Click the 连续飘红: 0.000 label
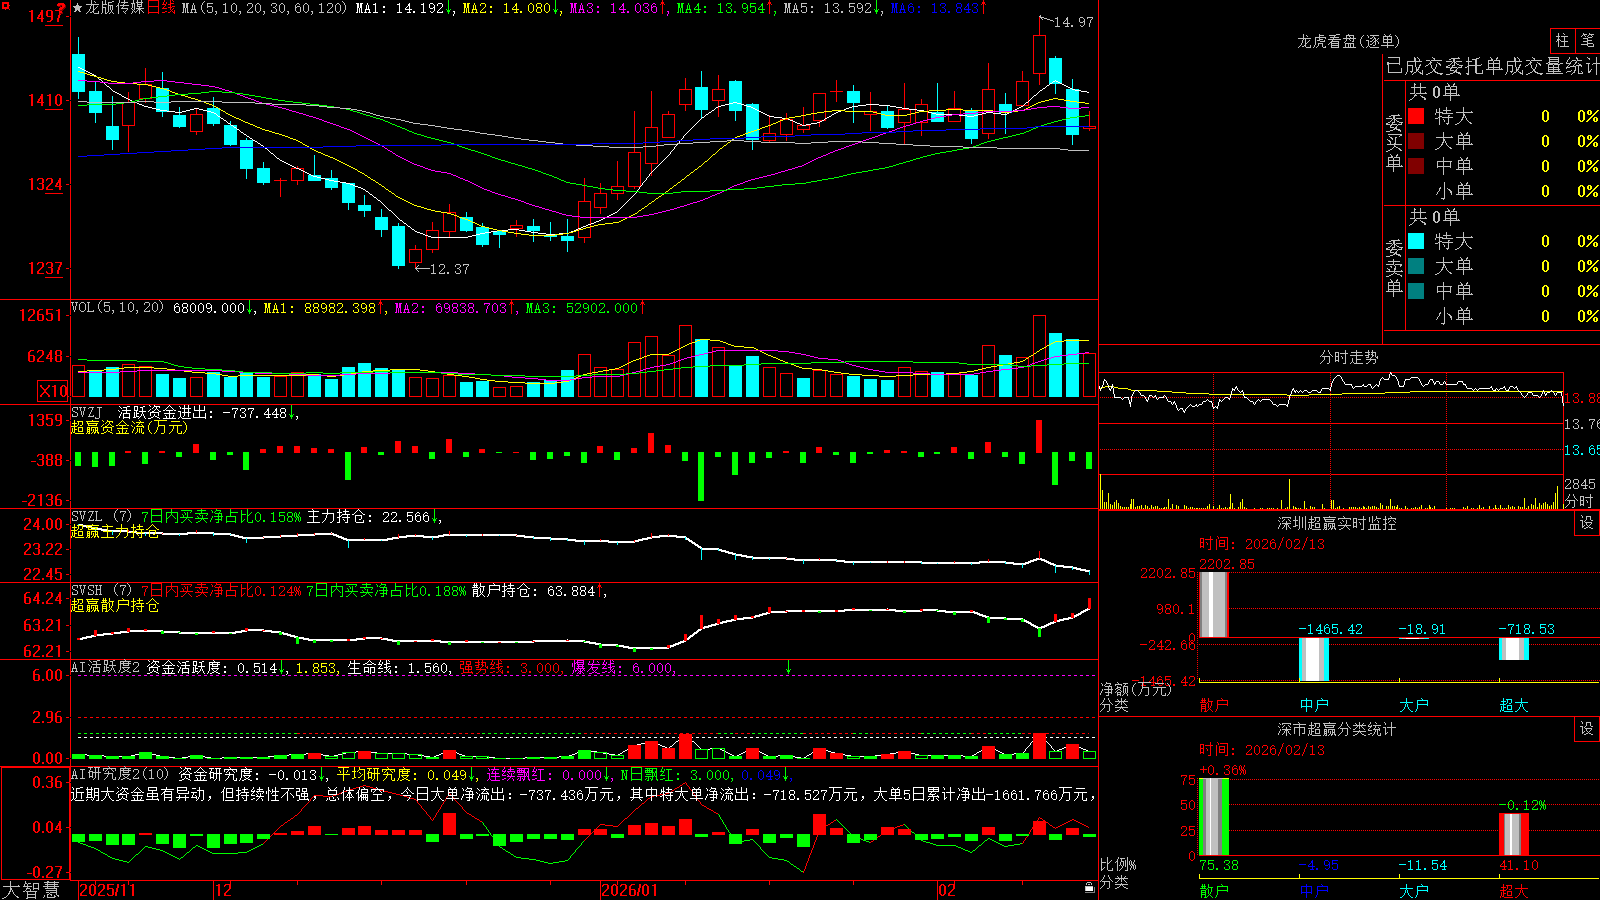 pyautogui.click(x=545, y=774)
